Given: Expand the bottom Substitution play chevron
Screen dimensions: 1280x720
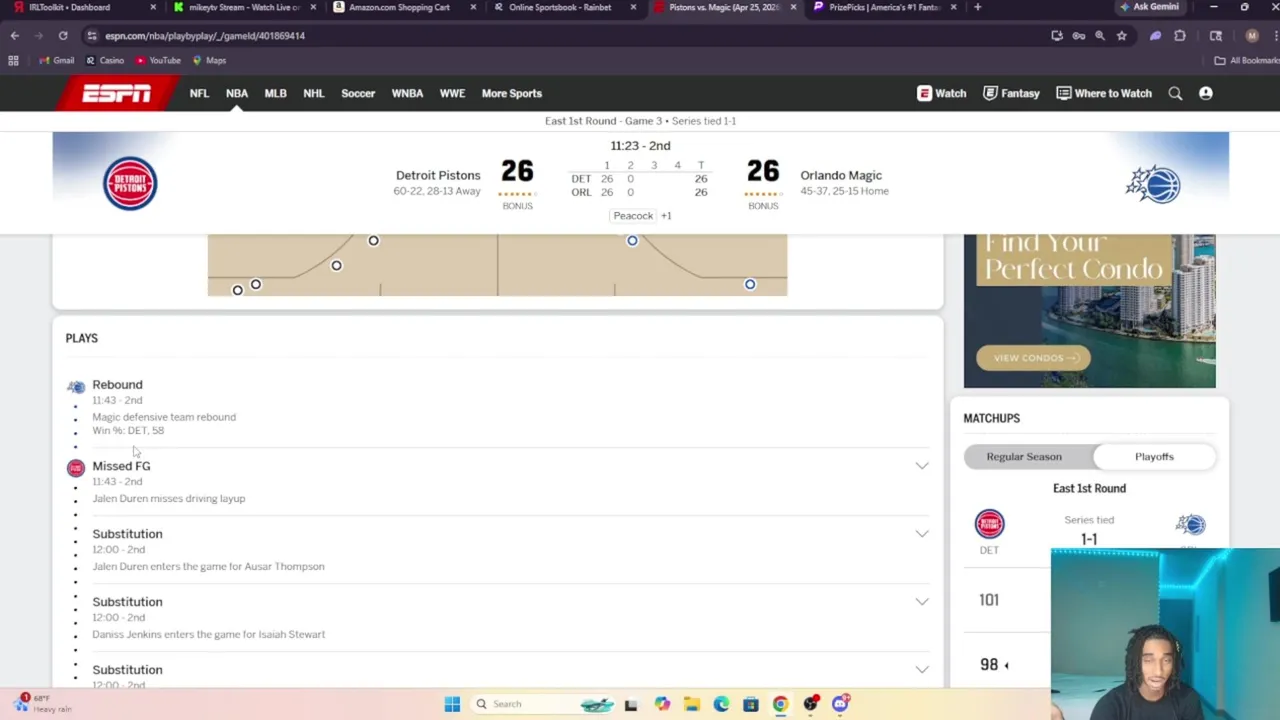Looking at the screenshot, I should tap(922, 670).
